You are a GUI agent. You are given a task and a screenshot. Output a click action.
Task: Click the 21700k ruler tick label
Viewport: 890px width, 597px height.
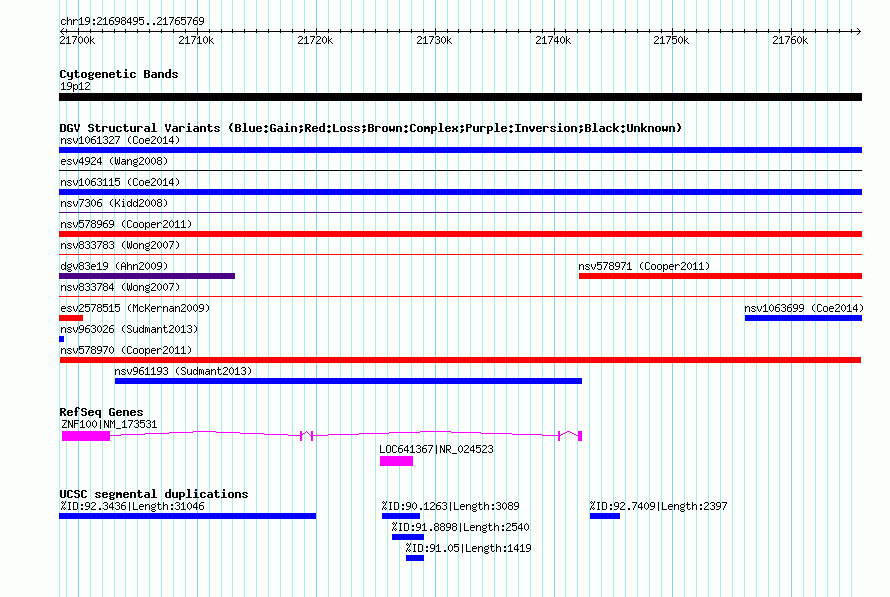pyautogui.click(x=77, y=40)
